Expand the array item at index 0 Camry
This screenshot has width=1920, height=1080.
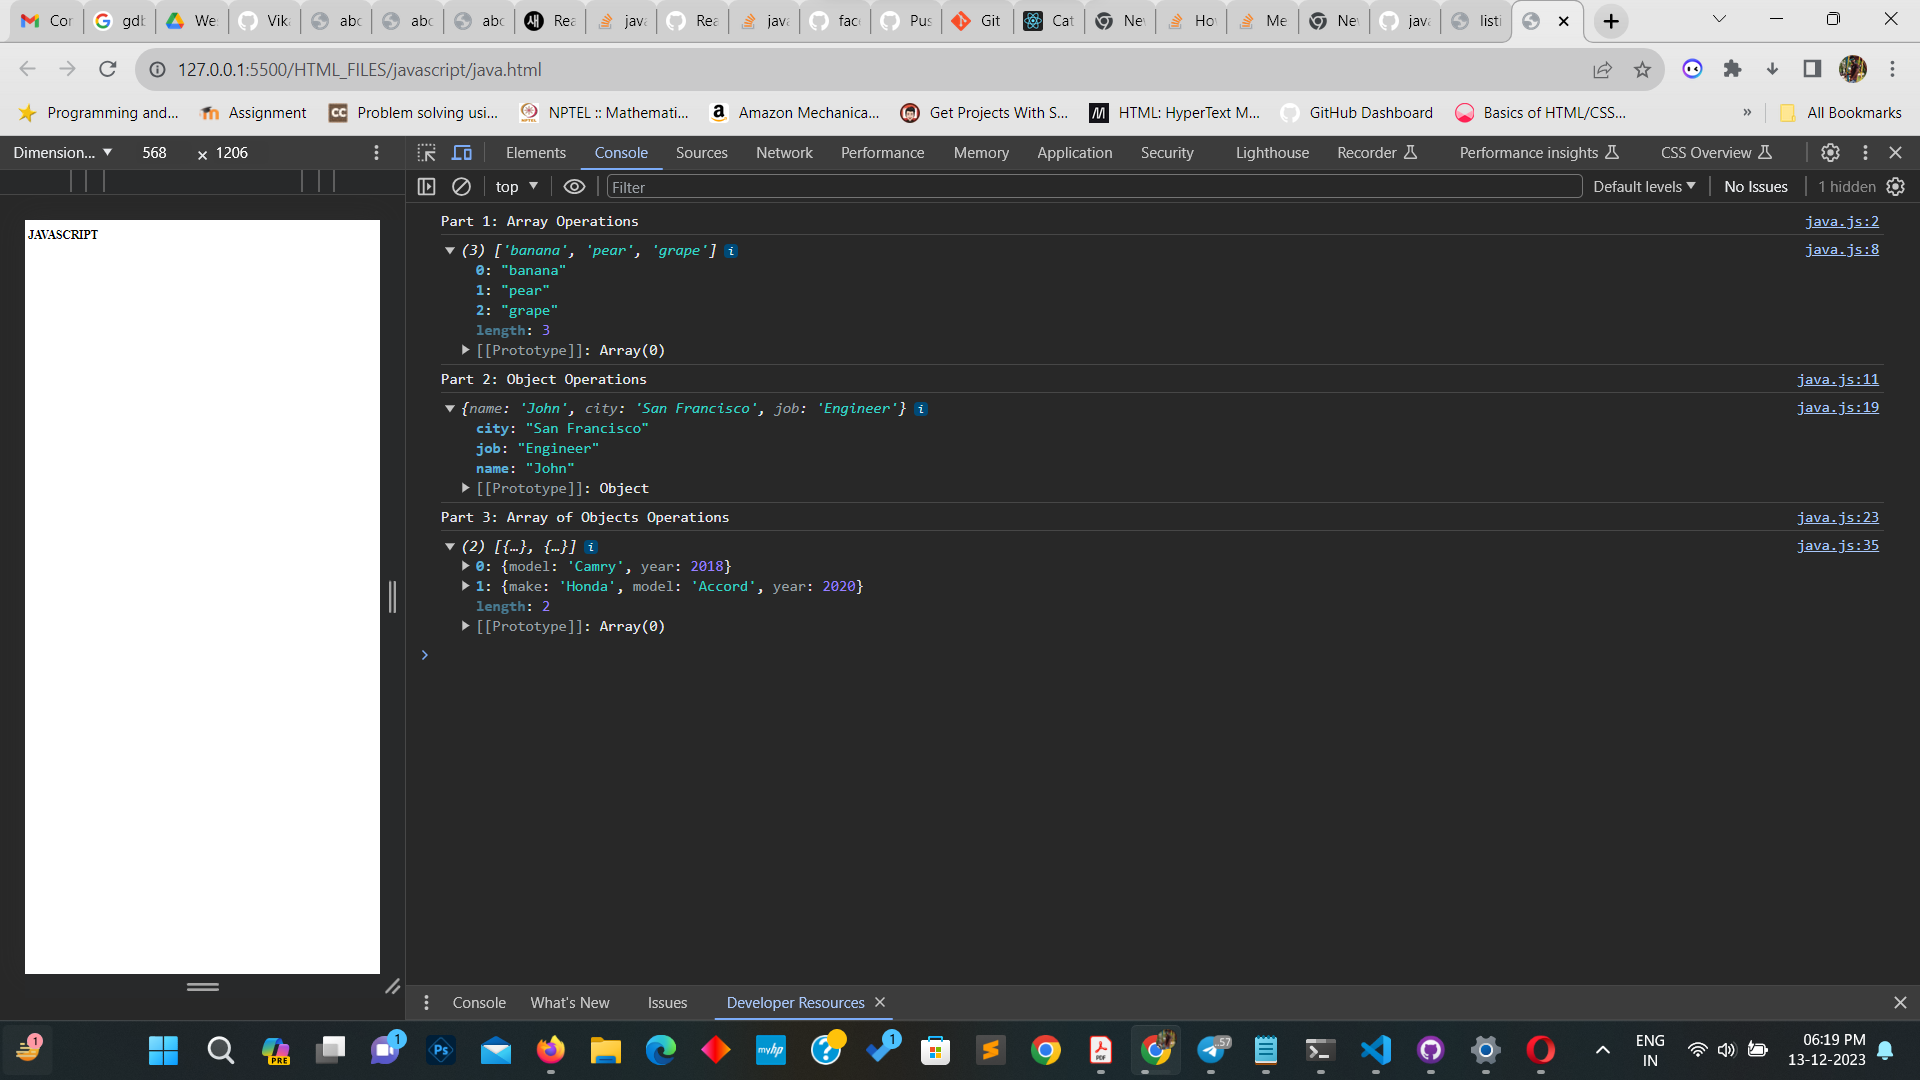point(465,566)
